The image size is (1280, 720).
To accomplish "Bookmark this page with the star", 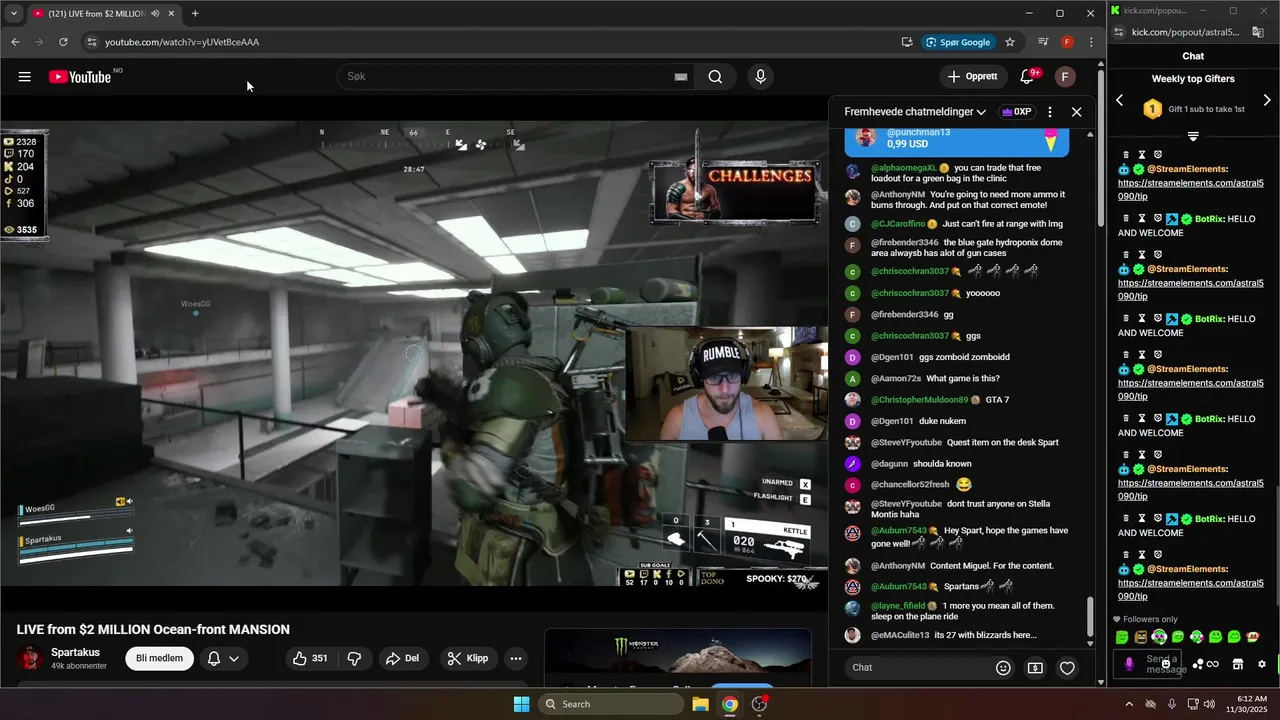I will tap(1010, 42).
